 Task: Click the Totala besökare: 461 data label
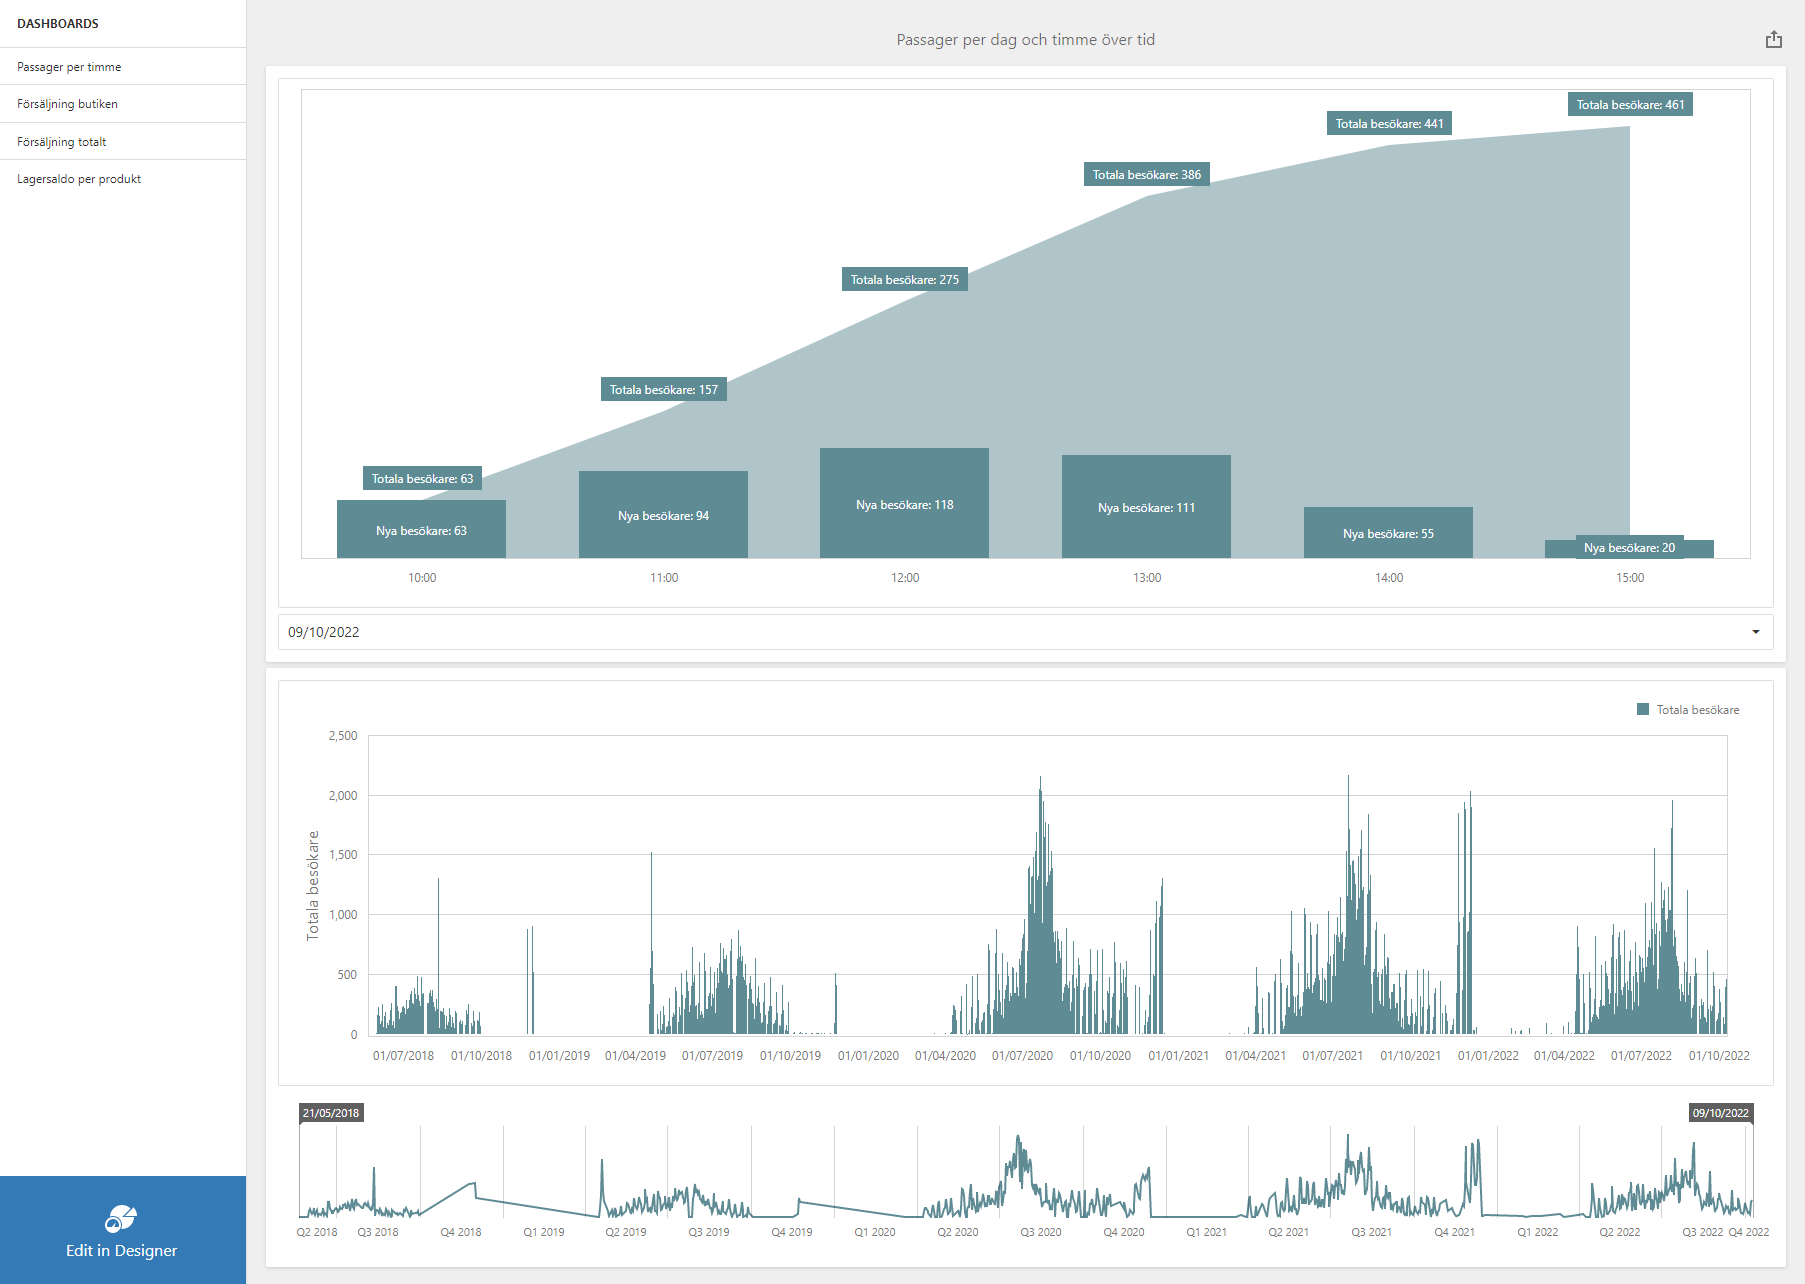[1629, 105]
